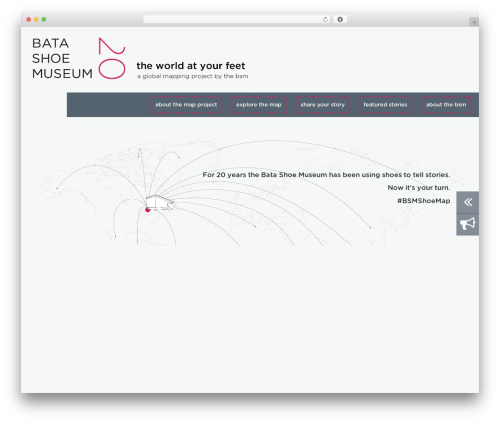Screen dimensions: 500x423
Task: Click the shoe illustration on the map
Action: point(160,203)
